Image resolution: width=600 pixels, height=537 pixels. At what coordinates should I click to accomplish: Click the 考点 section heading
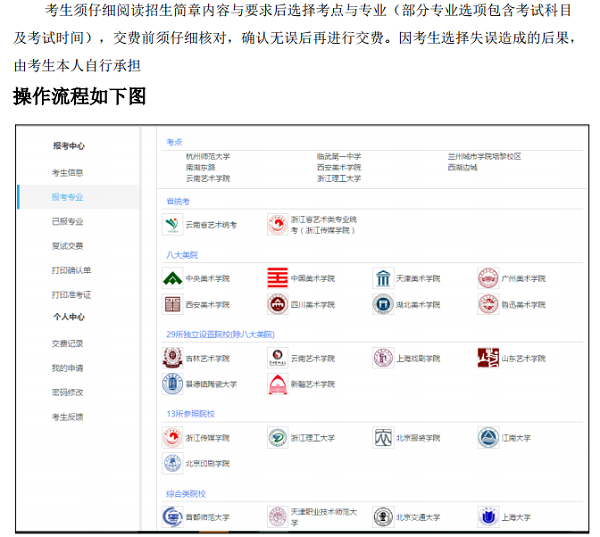pos(174,142)
